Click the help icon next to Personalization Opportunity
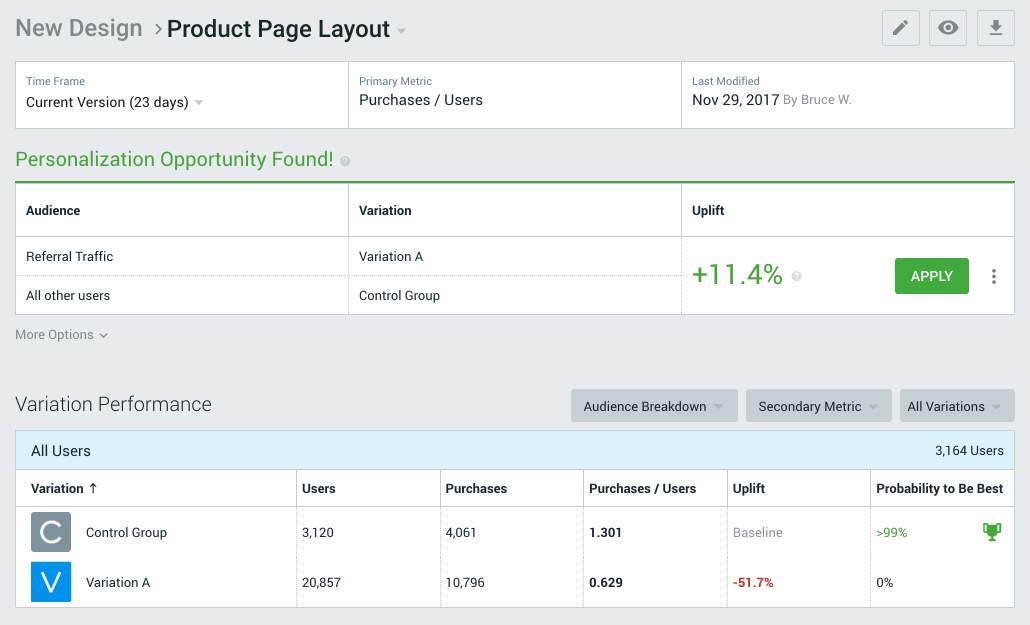The width and height of the screenshot is (1030, 625). click(x=345, y=161)
